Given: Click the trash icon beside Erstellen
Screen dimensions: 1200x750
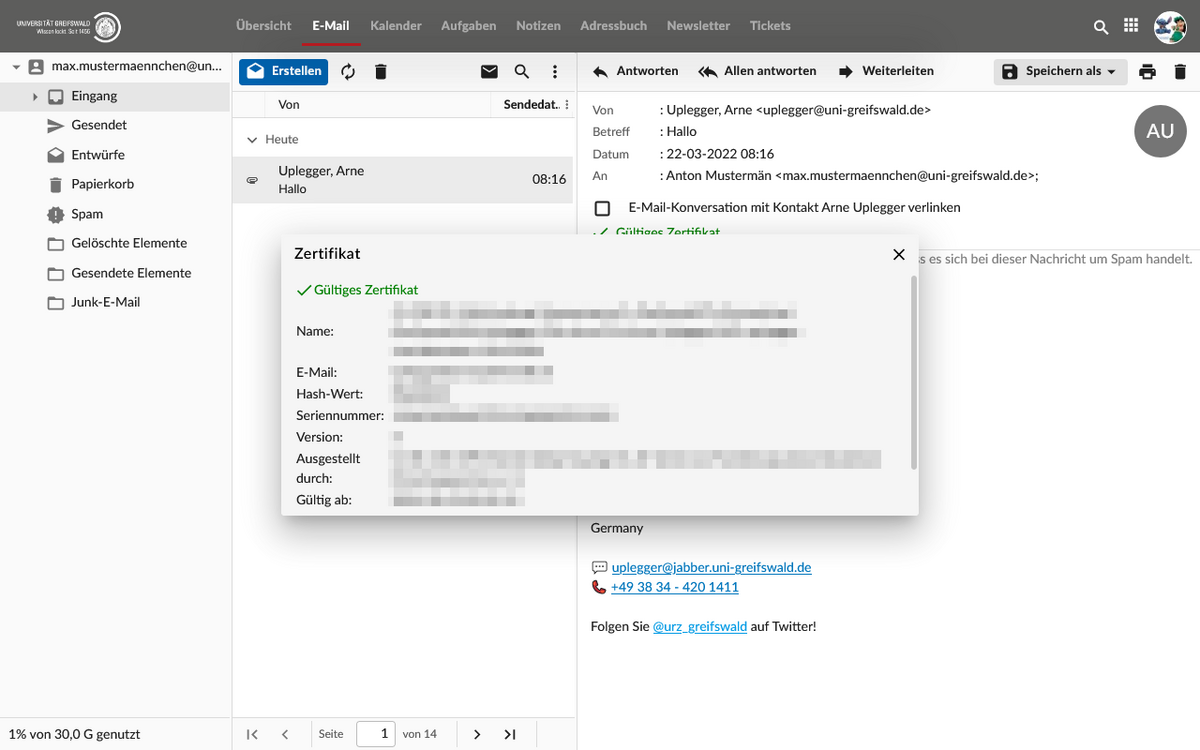Looking at the screenshot, I should pyautogui.click(x=380, y=72).
